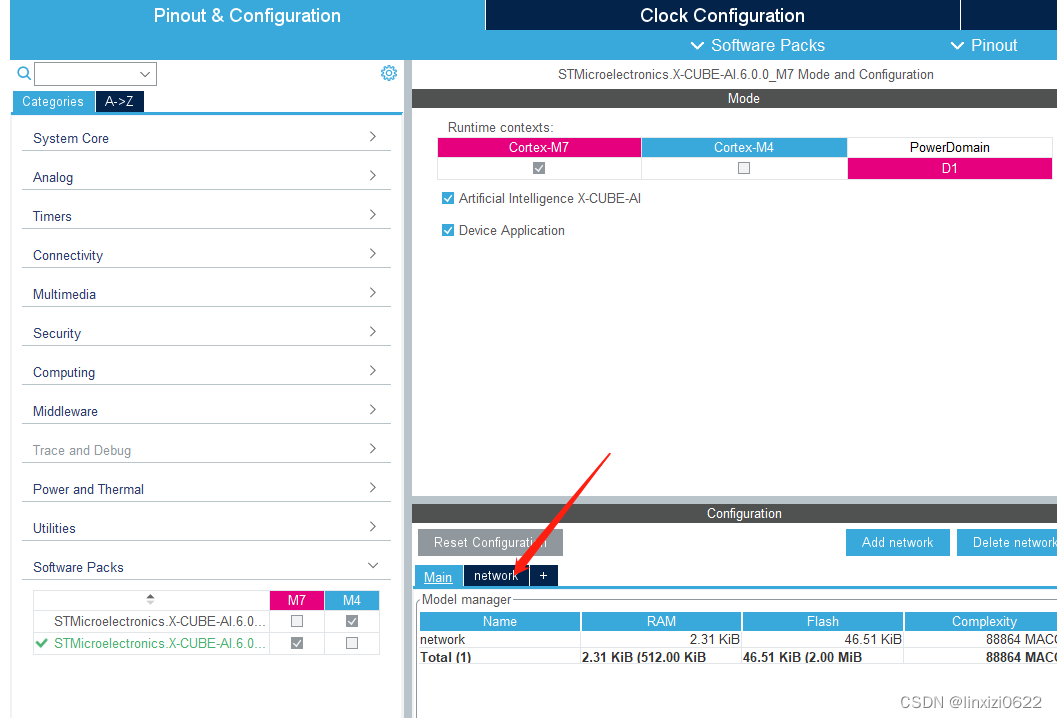This screenshot has width=1057, height=718.
Task: Expand the Security category
Action: tap(206, 333)
